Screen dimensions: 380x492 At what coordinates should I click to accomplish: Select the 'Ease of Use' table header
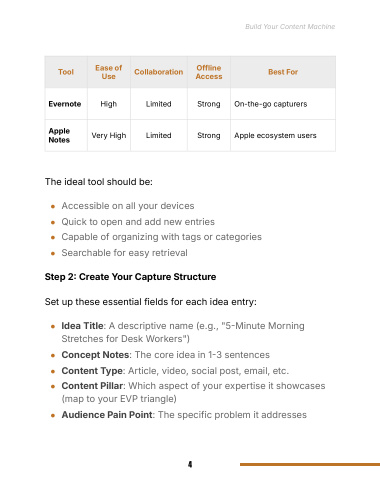pyautogui.click(x=109, y=72)
